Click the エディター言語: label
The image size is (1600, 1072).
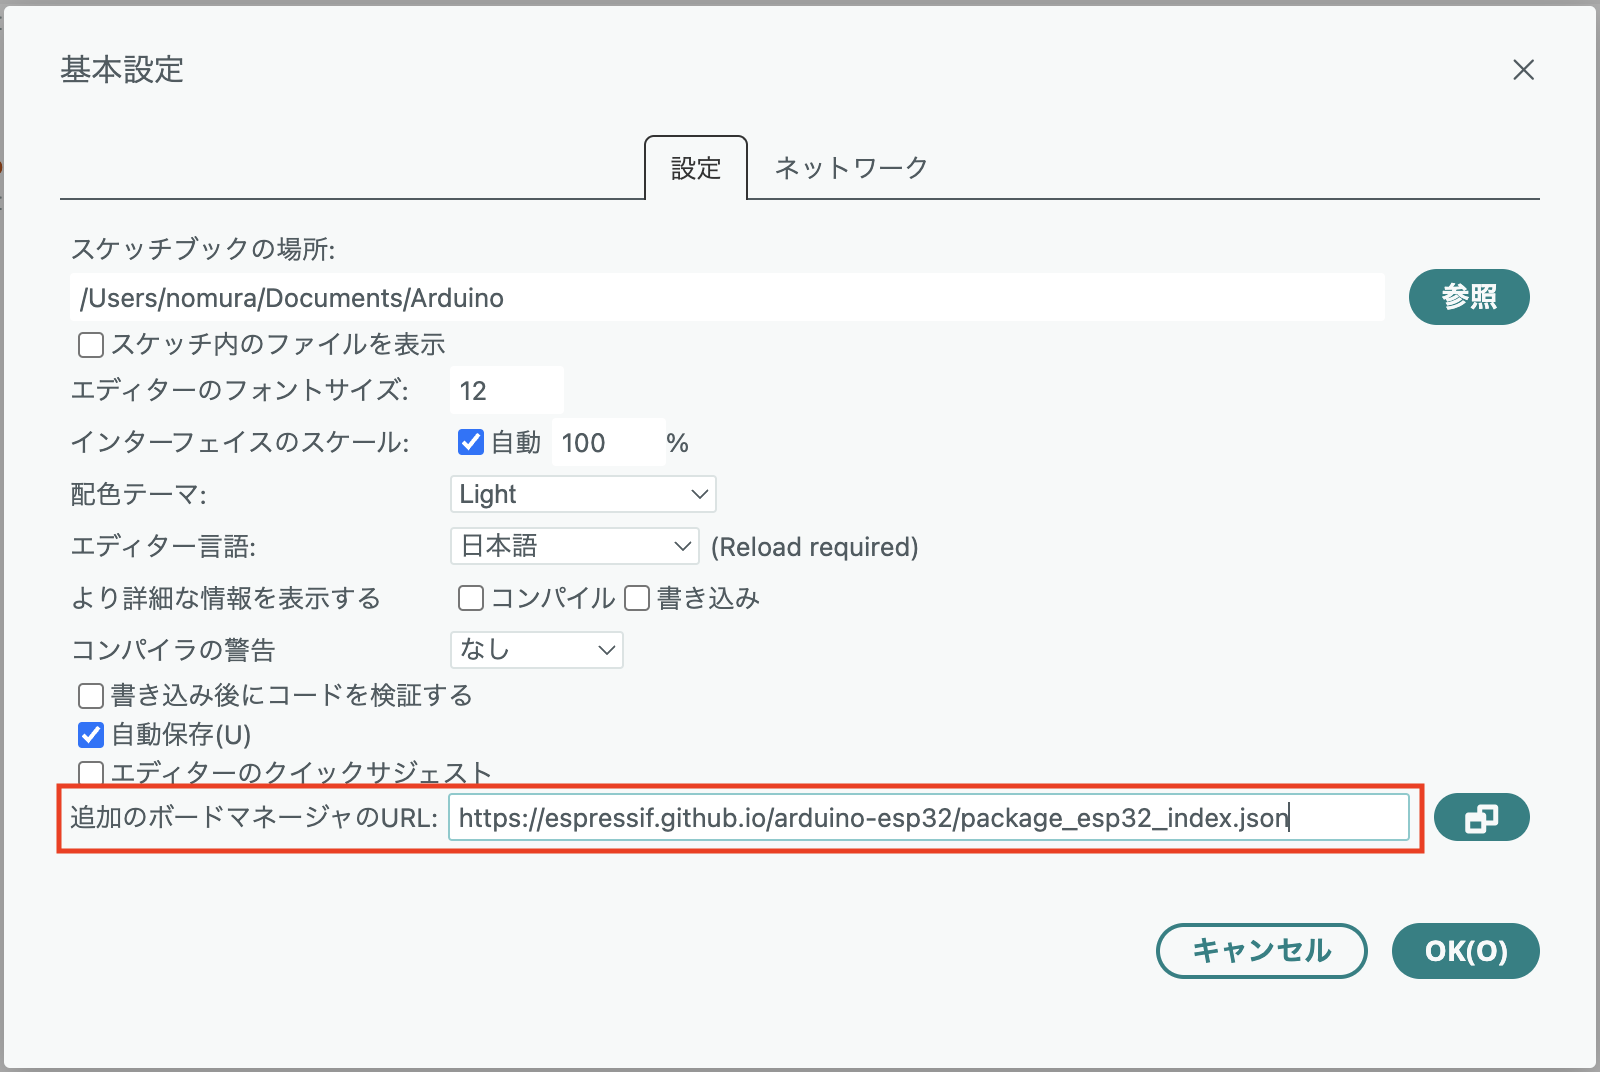[164, 546]
